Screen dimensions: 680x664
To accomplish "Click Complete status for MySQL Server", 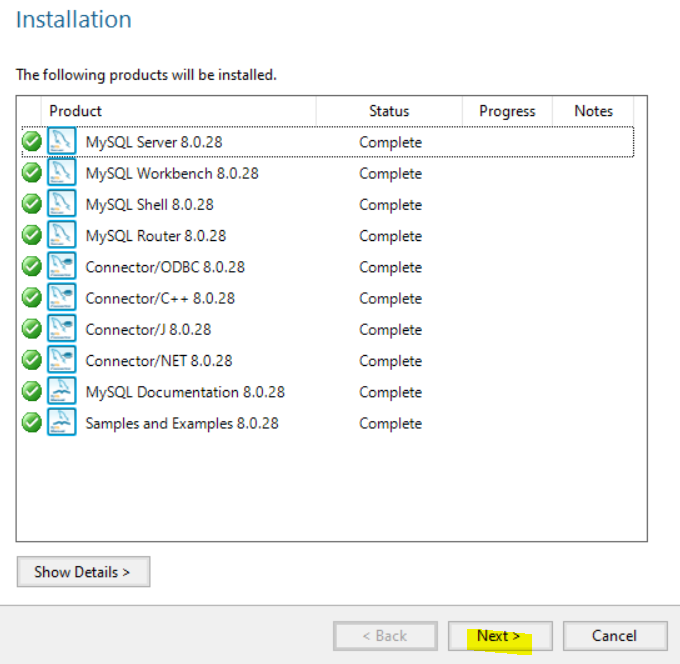I will (390, 143).
